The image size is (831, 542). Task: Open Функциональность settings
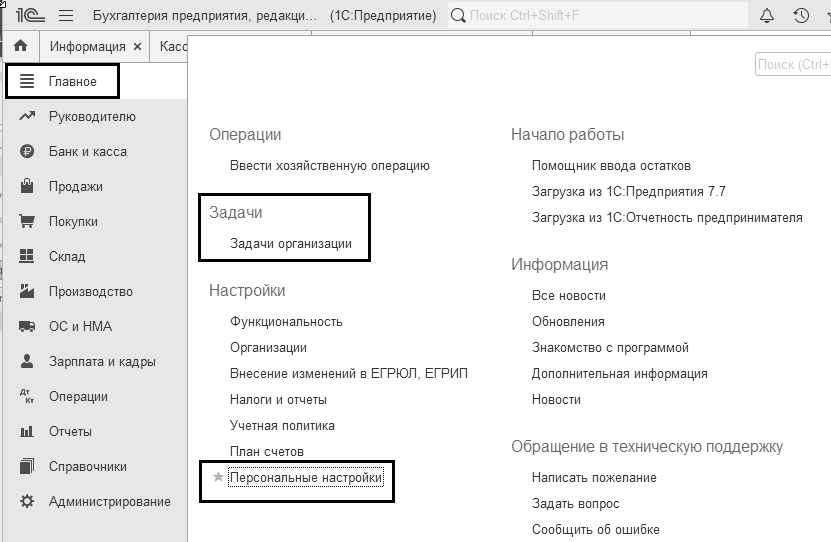(286, 322)
